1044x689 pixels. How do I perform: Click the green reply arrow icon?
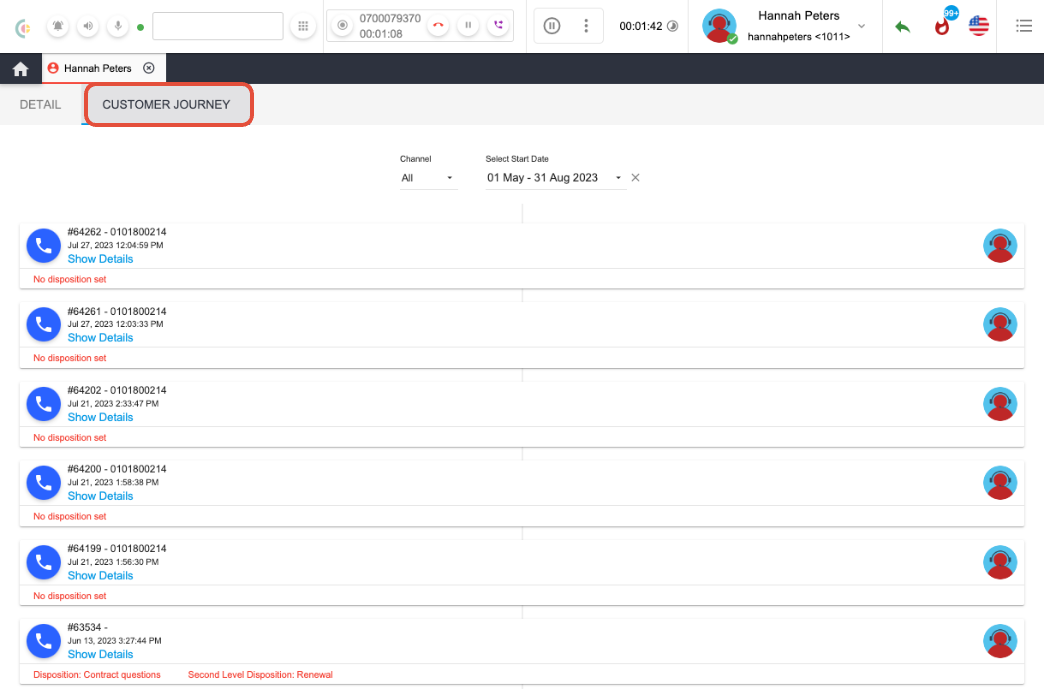[902, 27]
